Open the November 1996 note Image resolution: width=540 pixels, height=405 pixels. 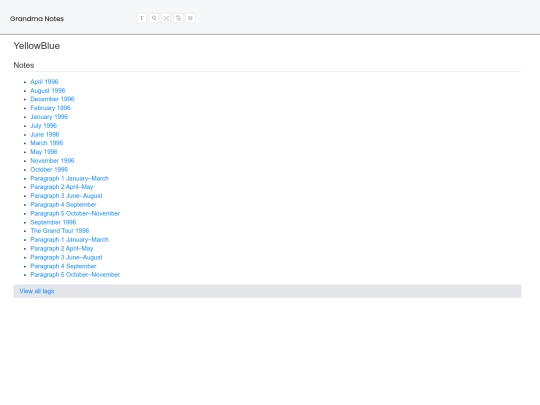click(x=52, y=160)
